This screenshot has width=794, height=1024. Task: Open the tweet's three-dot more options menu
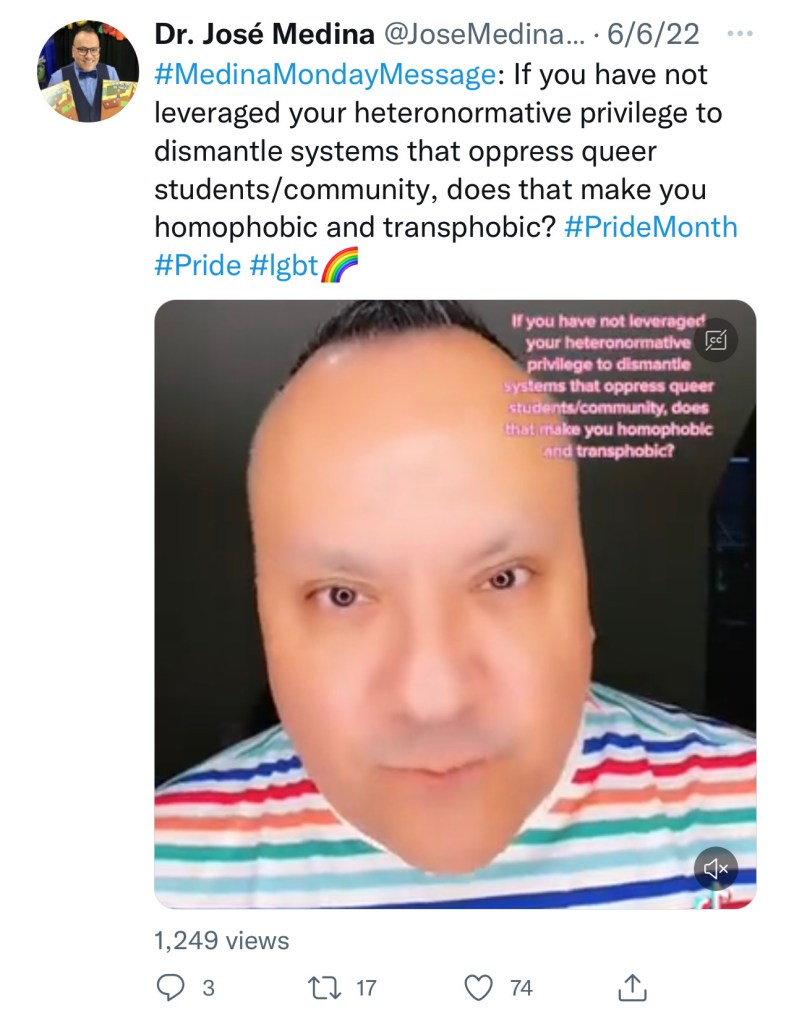(740, 33)
